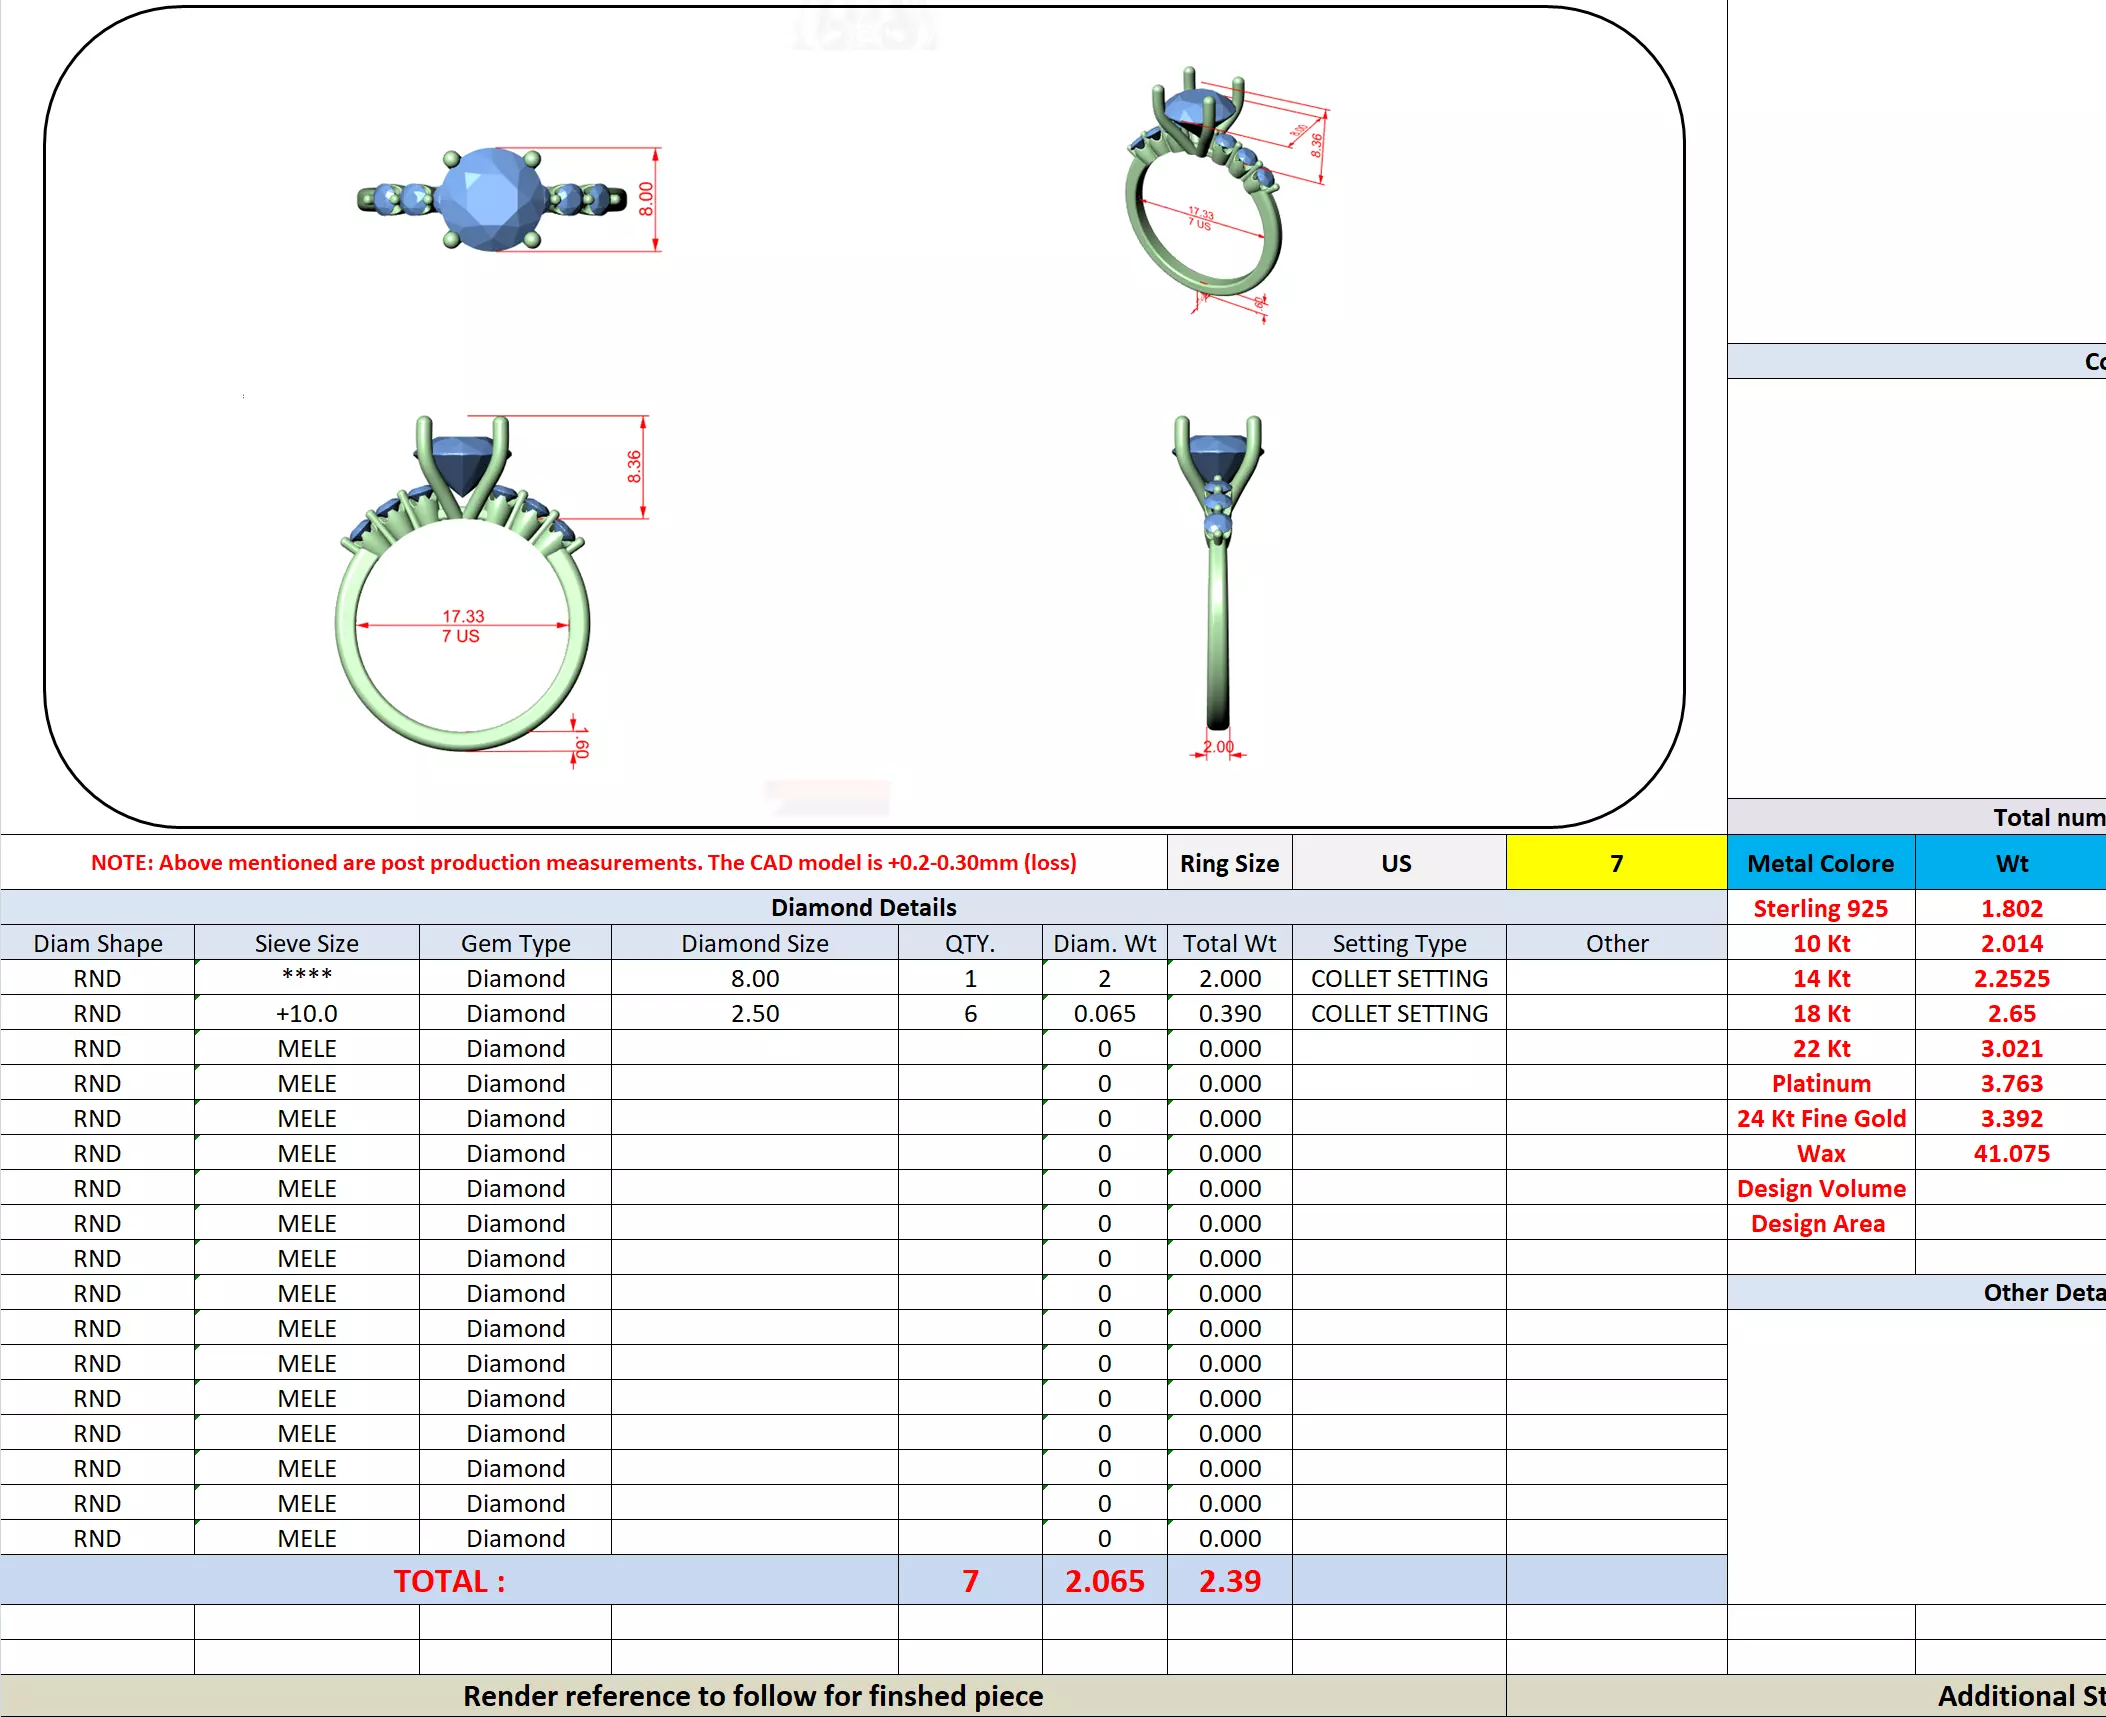This screenshot has height=1717, width=2106.
Task: Click the Sieve Size column header
Action: (306, 943)
